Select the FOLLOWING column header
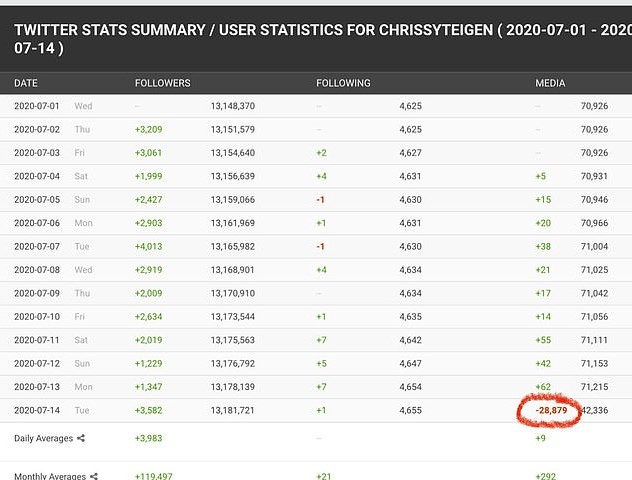 coord(343,83)
